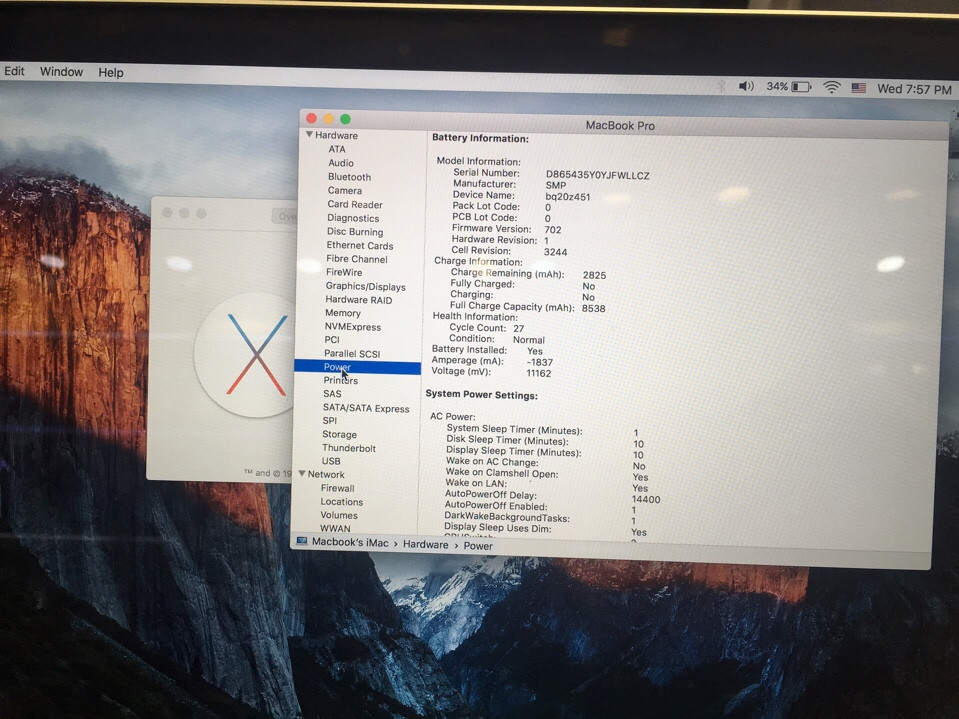Select SPI in the sidebar
Screen dimensions: 959x719
330,420
